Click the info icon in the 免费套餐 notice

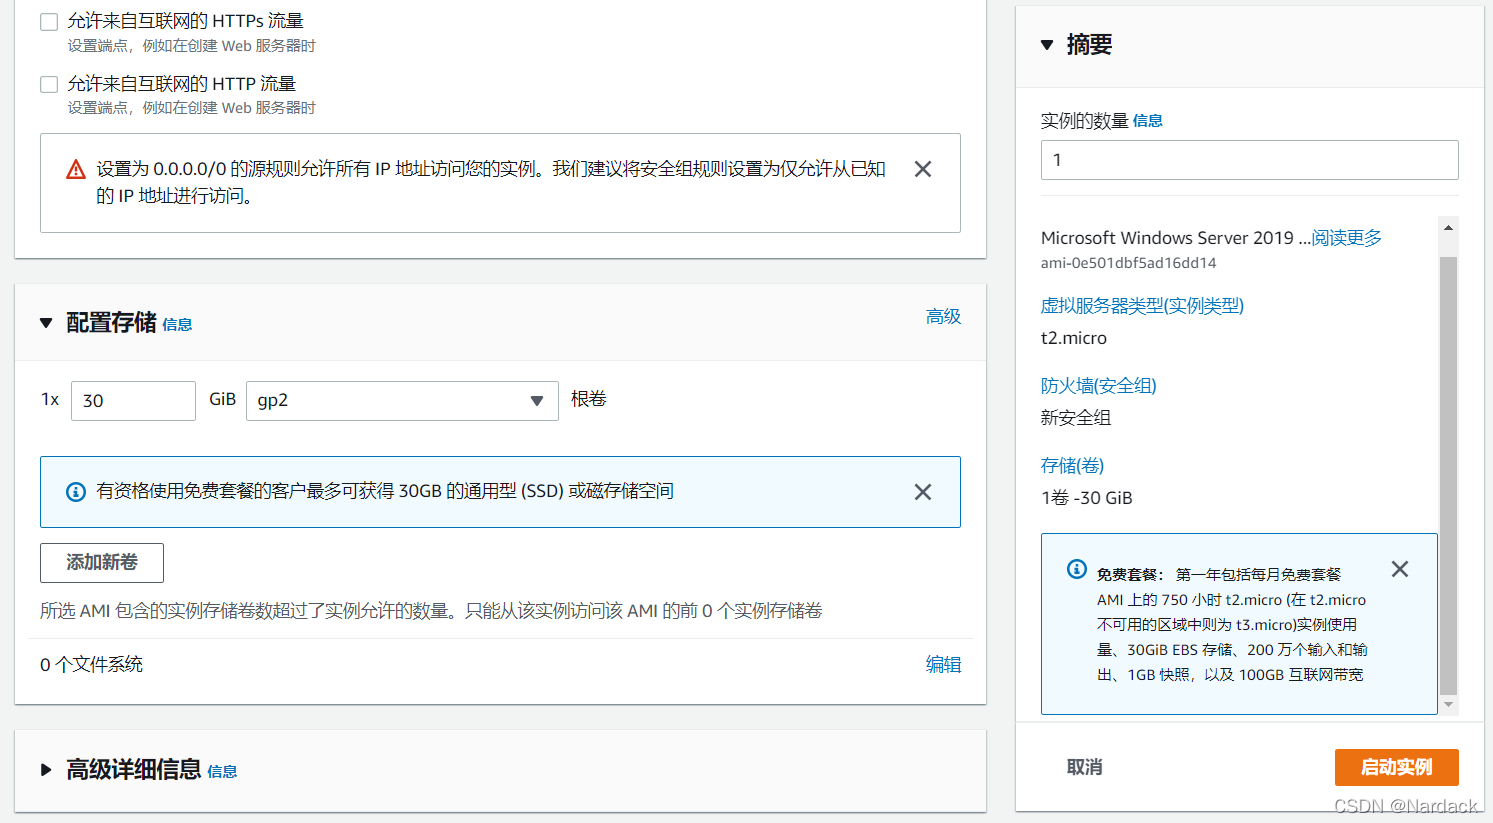pos(1076,570)
